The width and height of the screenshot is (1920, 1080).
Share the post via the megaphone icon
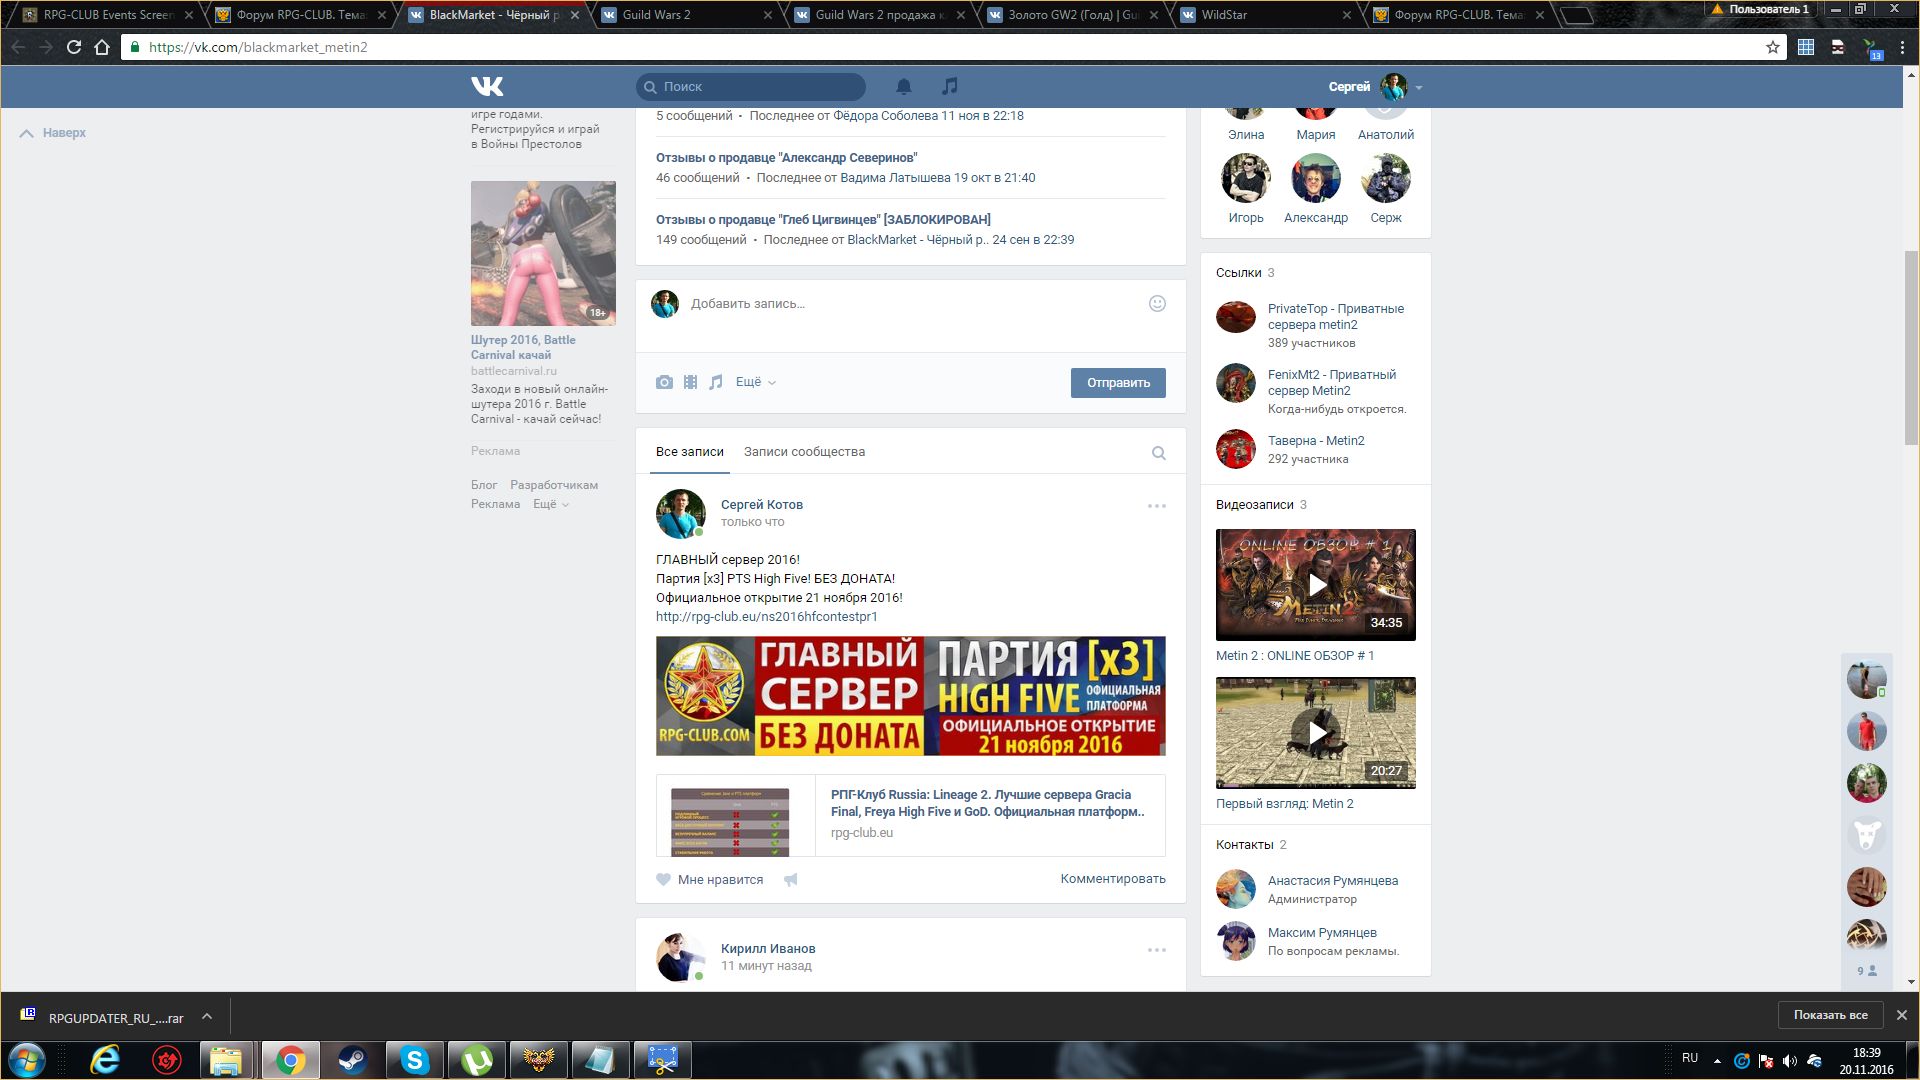tap(791, 880)
